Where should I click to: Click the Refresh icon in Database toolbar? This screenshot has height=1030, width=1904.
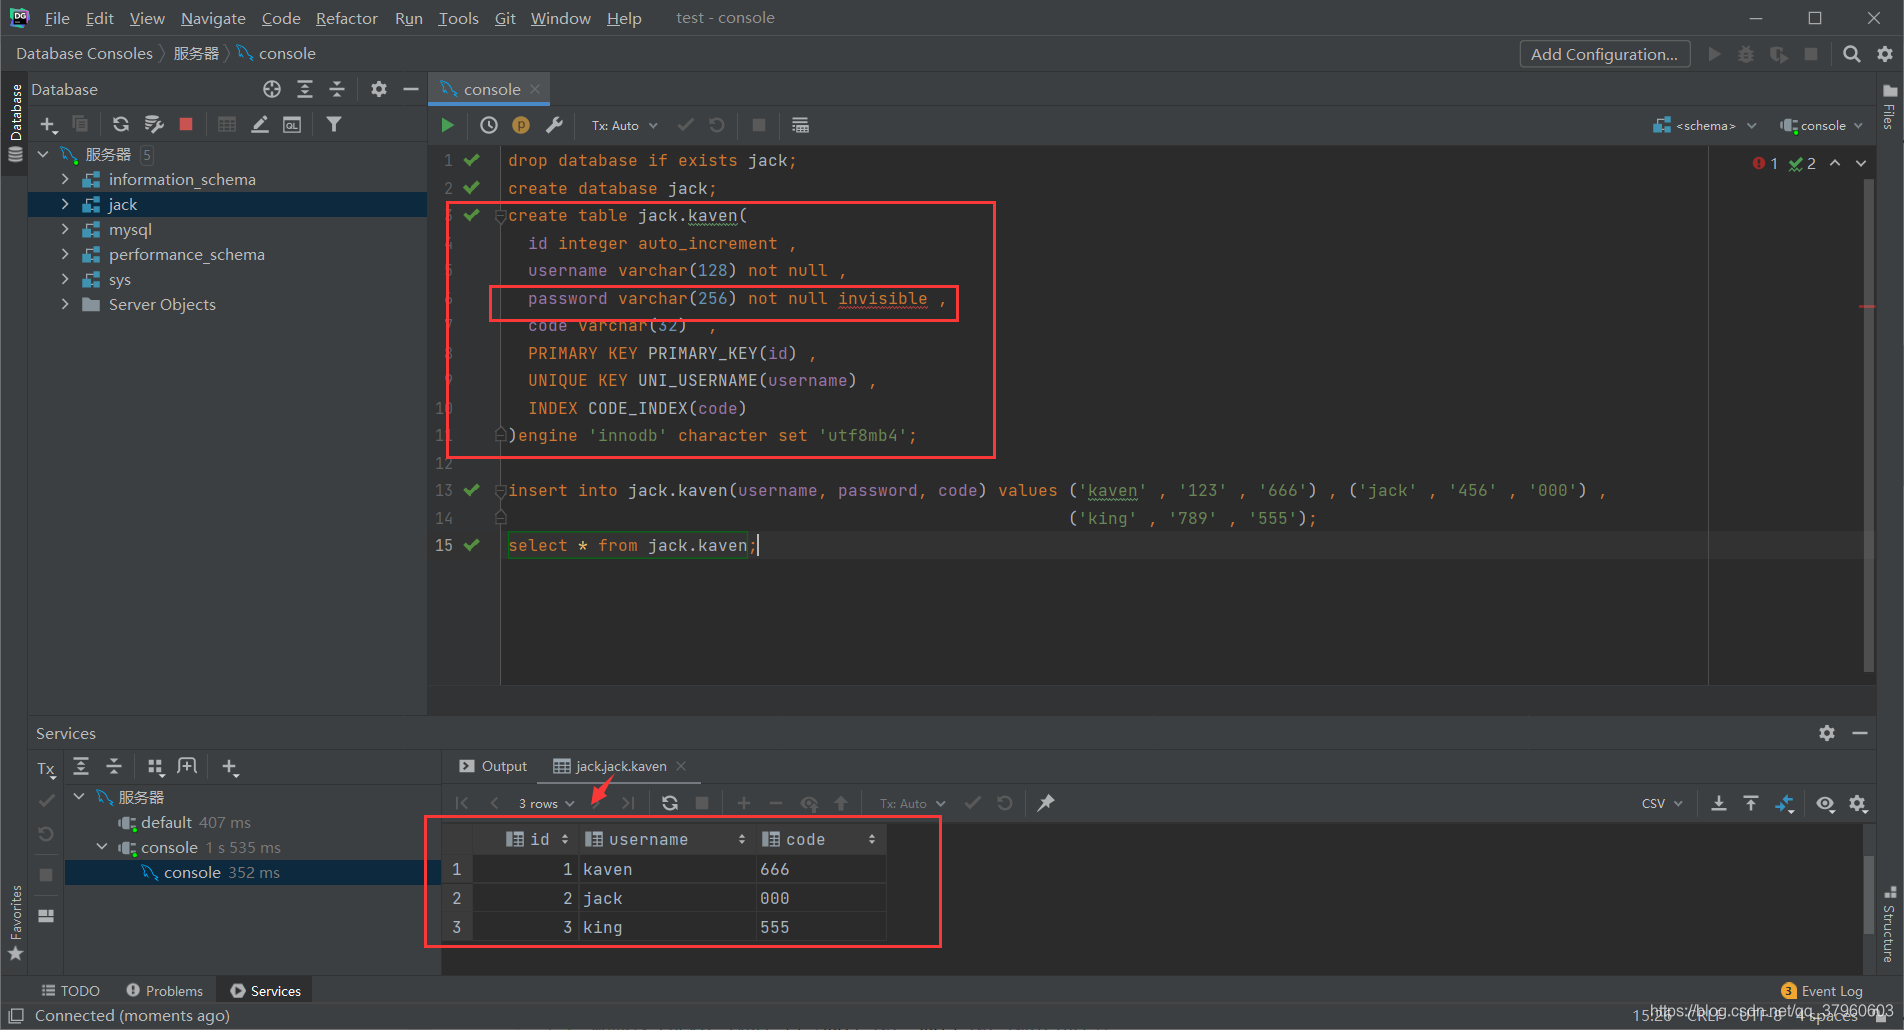[120, 124]
